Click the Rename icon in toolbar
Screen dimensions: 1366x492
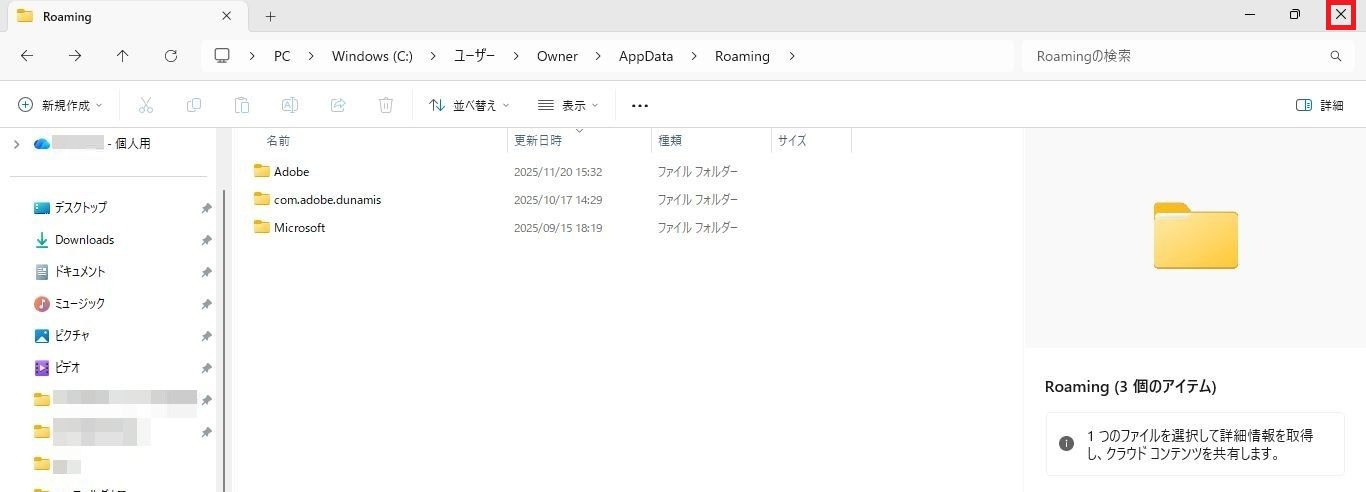290,105
